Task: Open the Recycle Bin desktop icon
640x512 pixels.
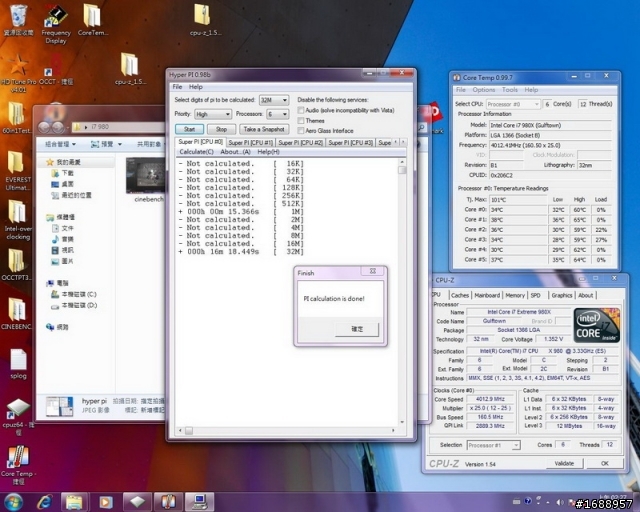Action: point(18,20)
